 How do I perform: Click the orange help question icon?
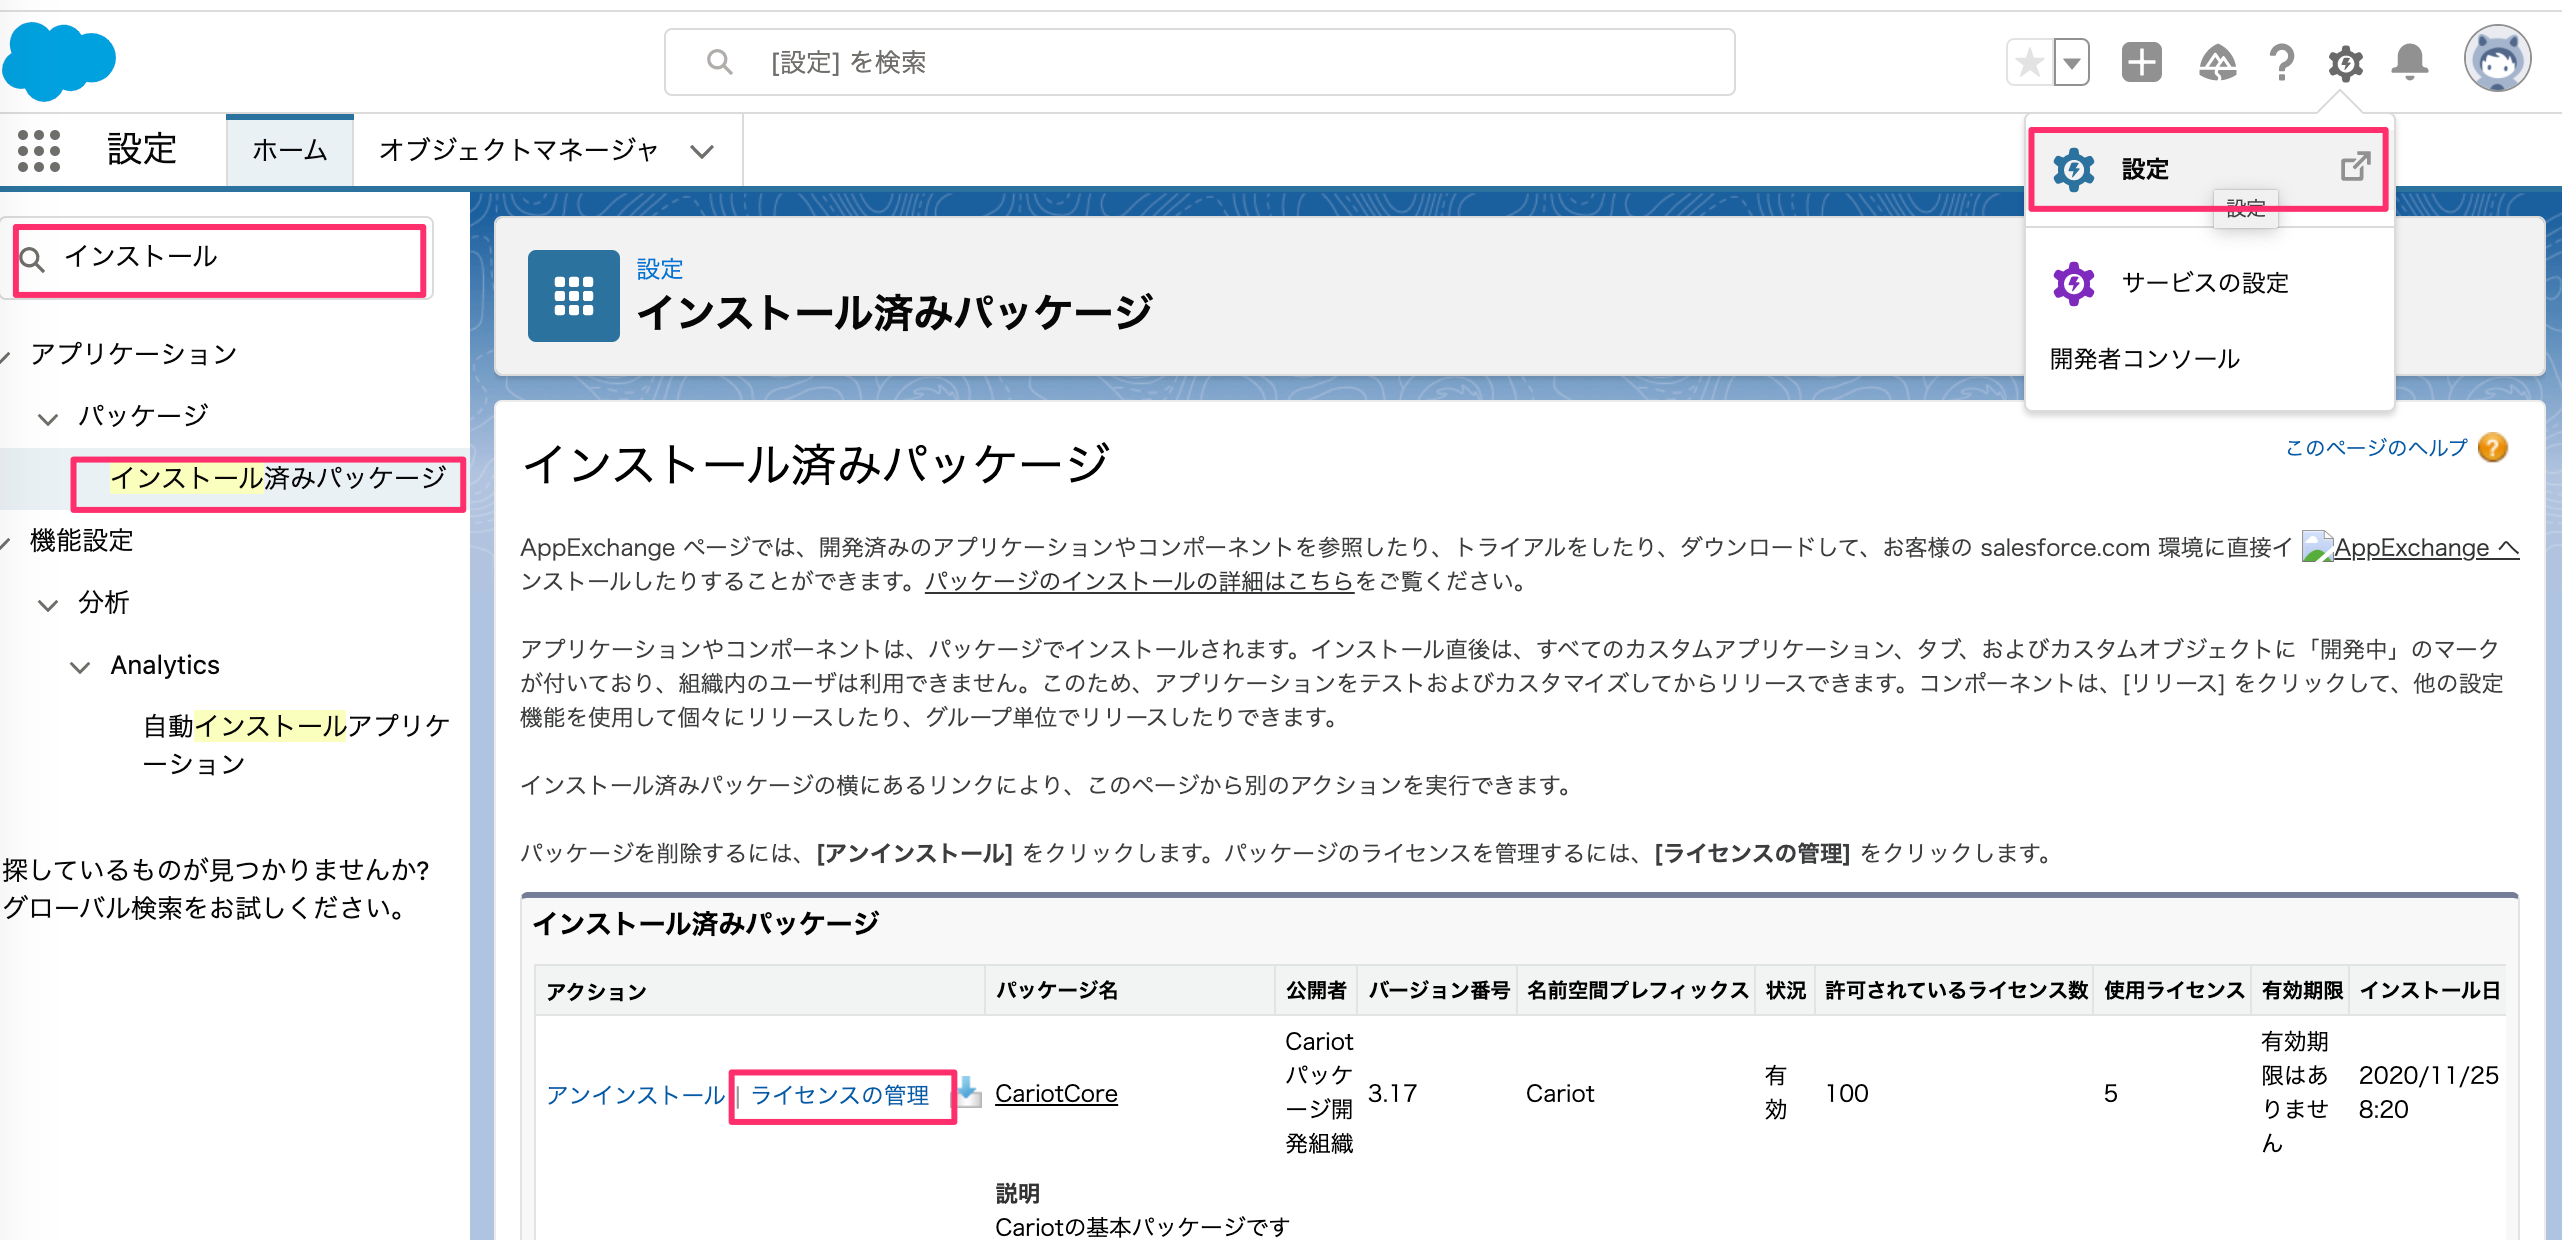click(x=2493, y=448)
